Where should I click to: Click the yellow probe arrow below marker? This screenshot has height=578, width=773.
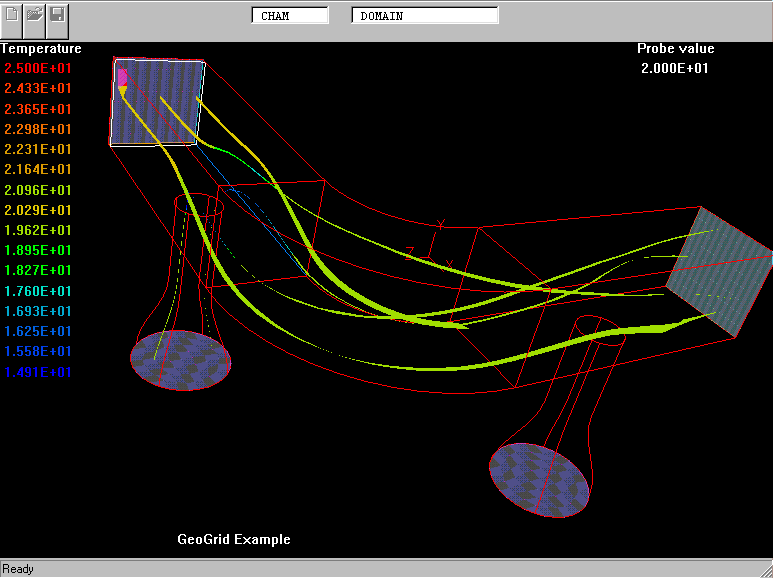click(122, 91)
